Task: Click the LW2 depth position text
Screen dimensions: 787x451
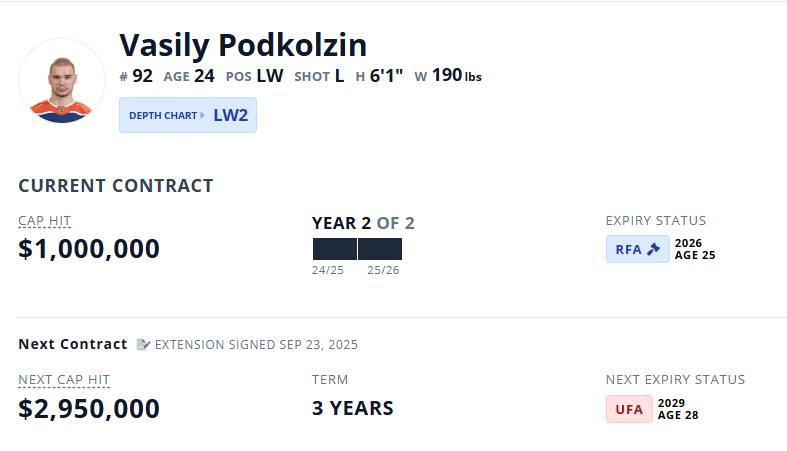Action: [230, 115]
